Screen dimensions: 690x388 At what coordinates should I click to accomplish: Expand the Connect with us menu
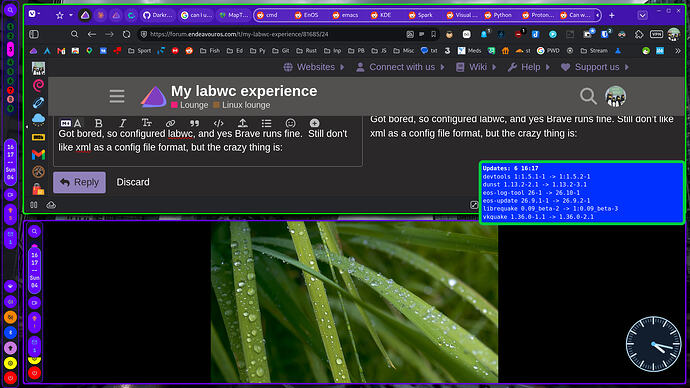[400, 67]
